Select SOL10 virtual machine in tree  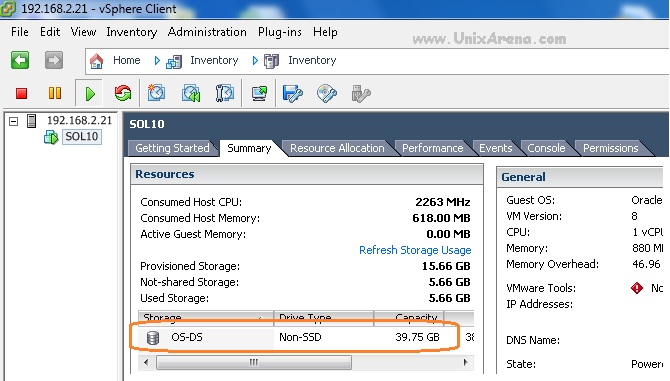(82, 137)
